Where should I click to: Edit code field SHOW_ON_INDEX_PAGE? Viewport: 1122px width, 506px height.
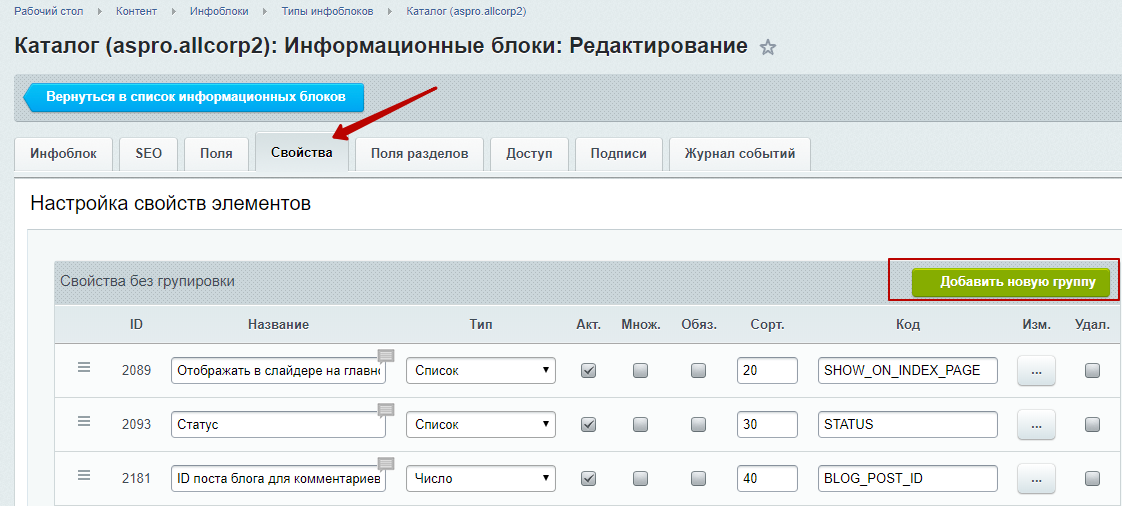coord(908,371)
